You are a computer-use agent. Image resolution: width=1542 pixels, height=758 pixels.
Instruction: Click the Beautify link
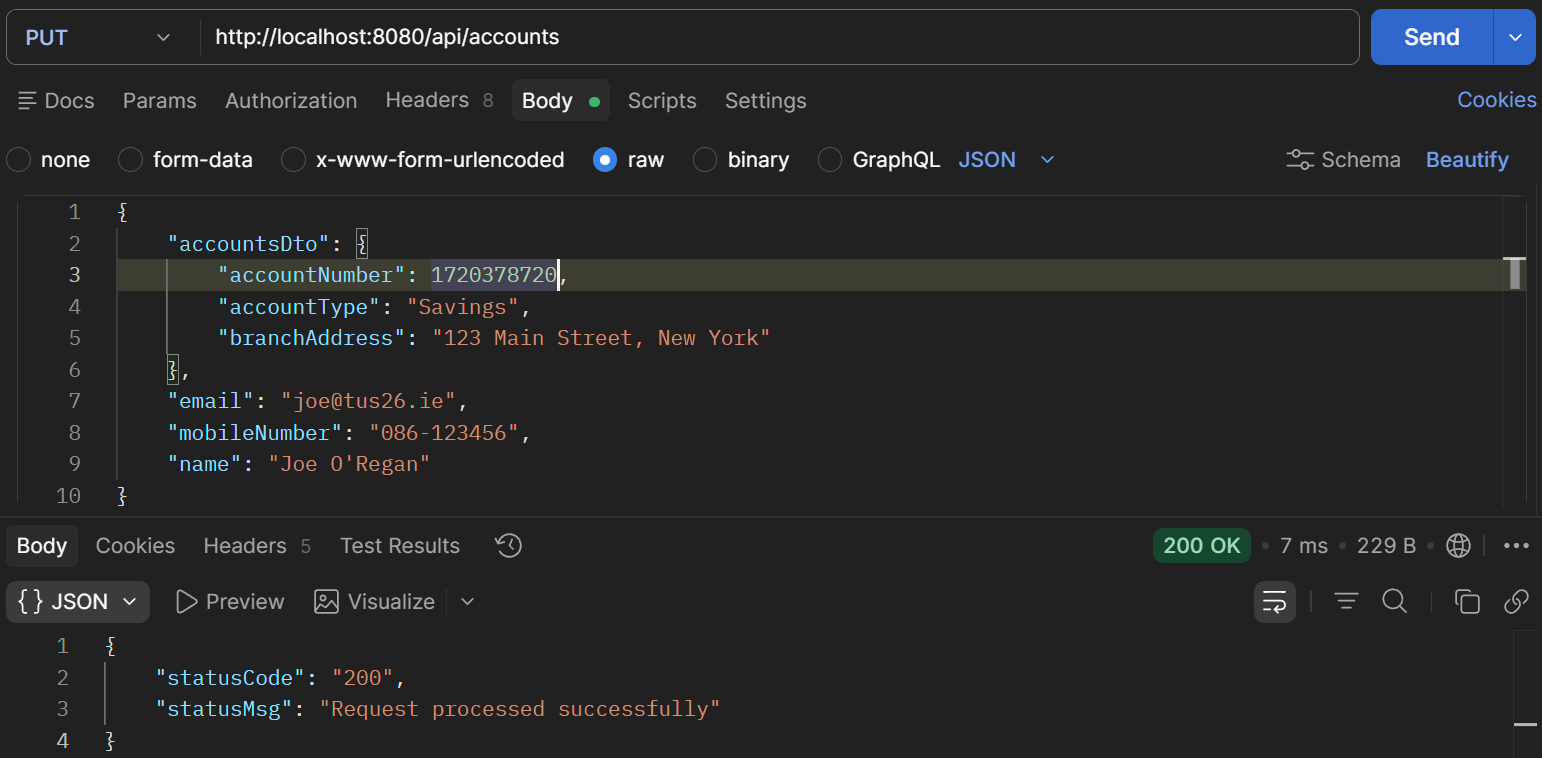click(x=1467, y=160)
